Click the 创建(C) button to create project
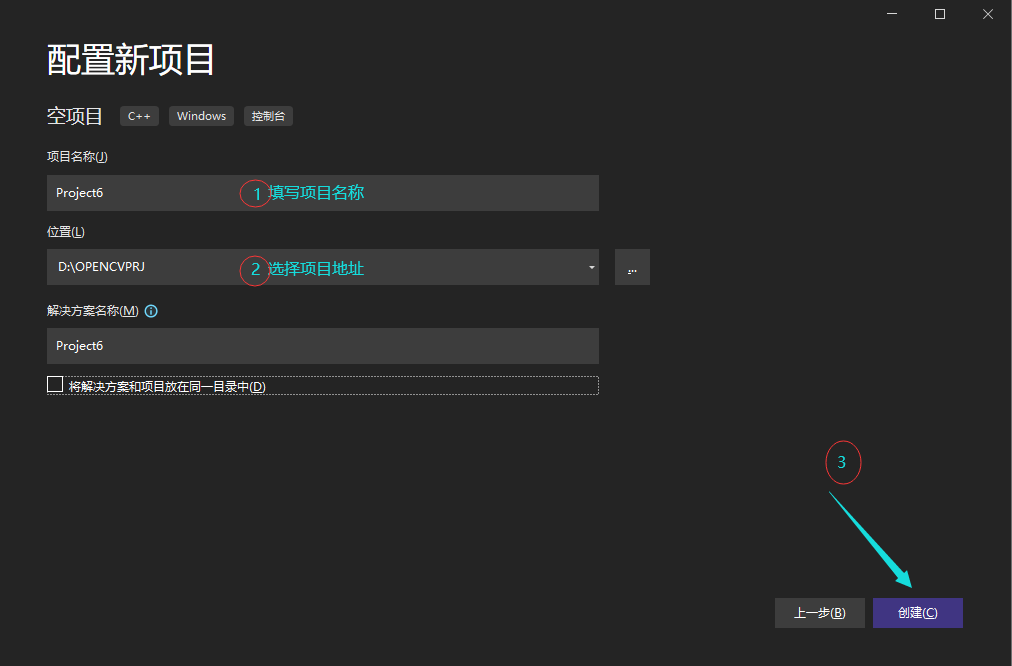The height and width of the screenshot is (666, 1012). pos(917,613)
